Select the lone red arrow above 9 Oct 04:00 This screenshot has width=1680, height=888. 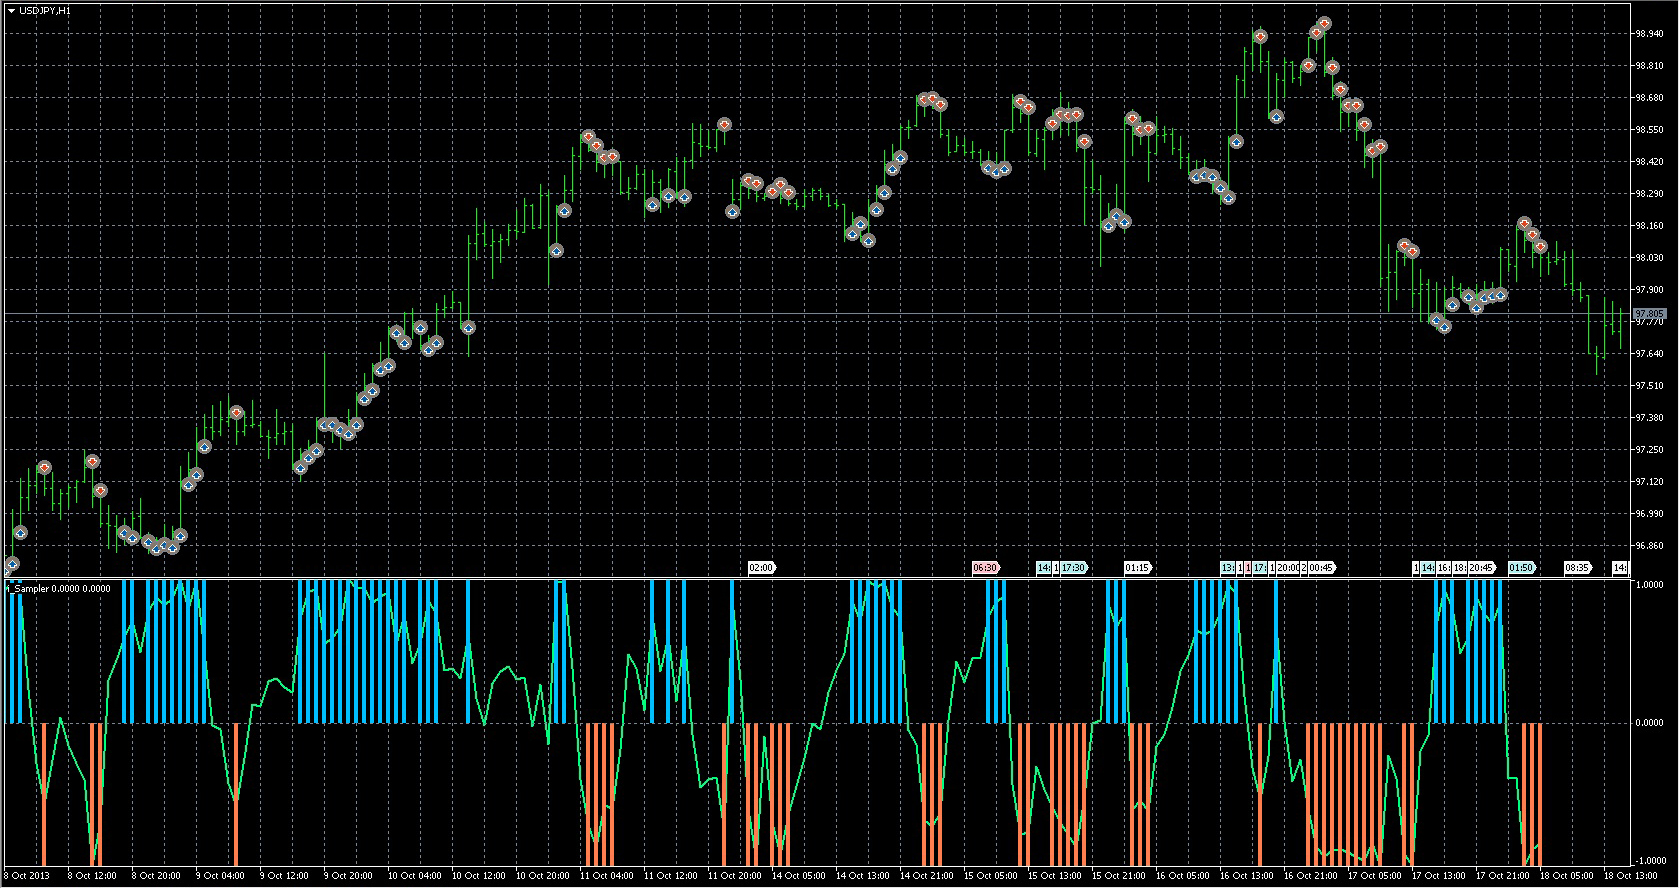(x=237, y=412)
